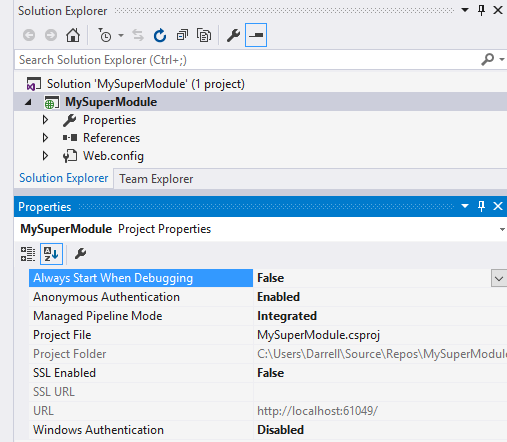This screenshot has width=507, height=442.
Task: Select Windows Authentication property row
Action: [x=141, y=430]
